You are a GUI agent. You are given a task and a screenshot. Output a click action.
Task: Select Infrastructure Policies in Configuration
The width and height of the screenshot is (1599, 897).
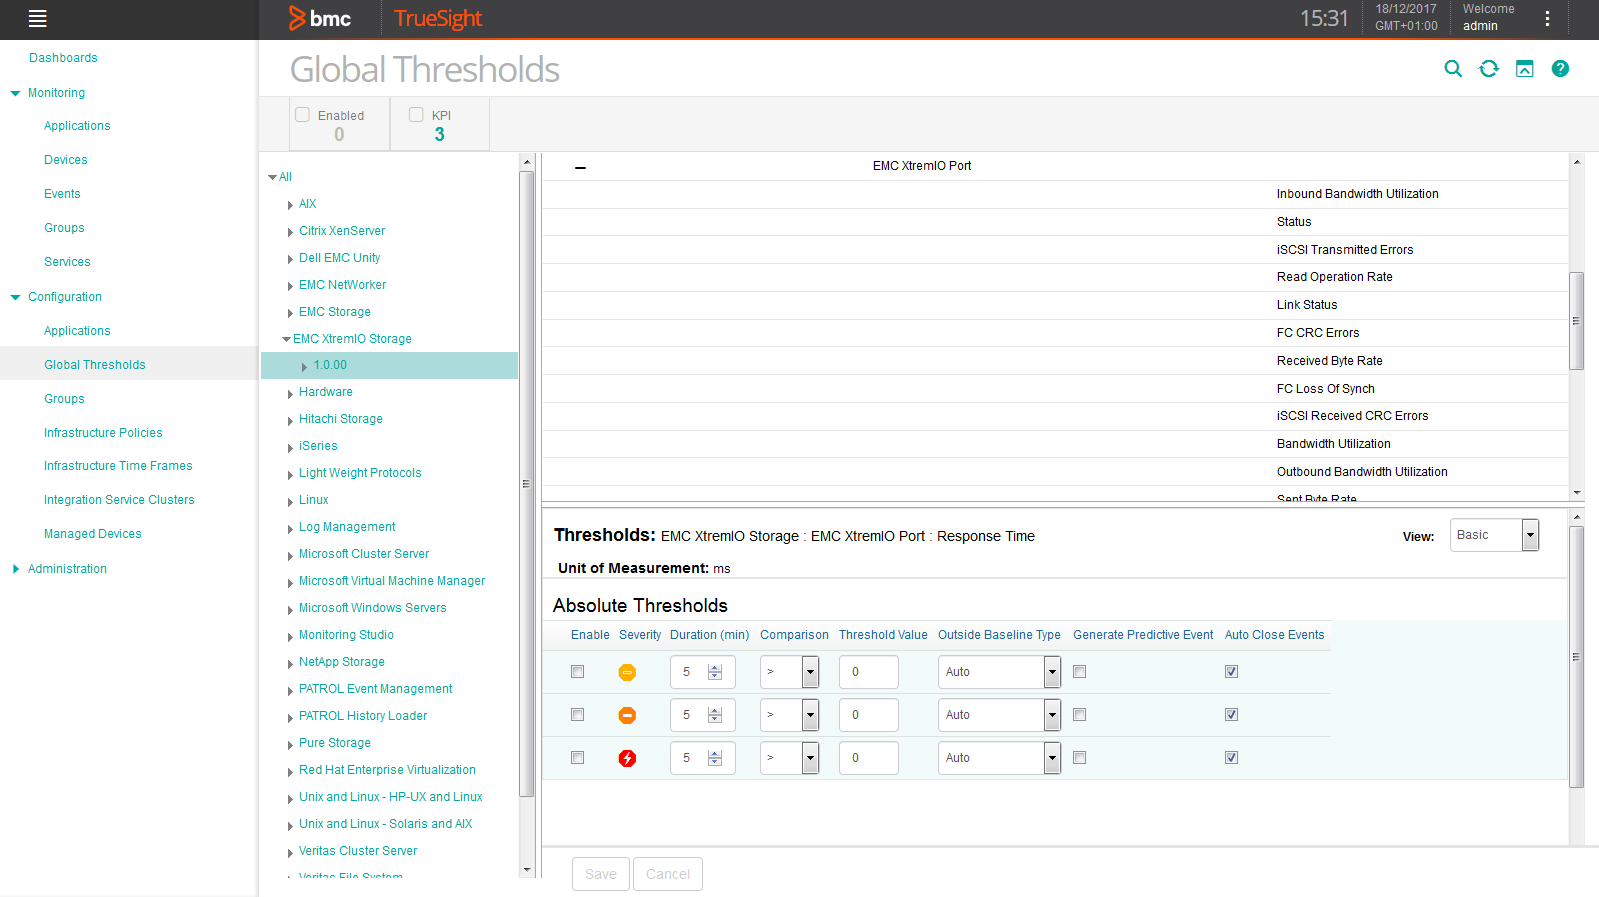[103, 433]
